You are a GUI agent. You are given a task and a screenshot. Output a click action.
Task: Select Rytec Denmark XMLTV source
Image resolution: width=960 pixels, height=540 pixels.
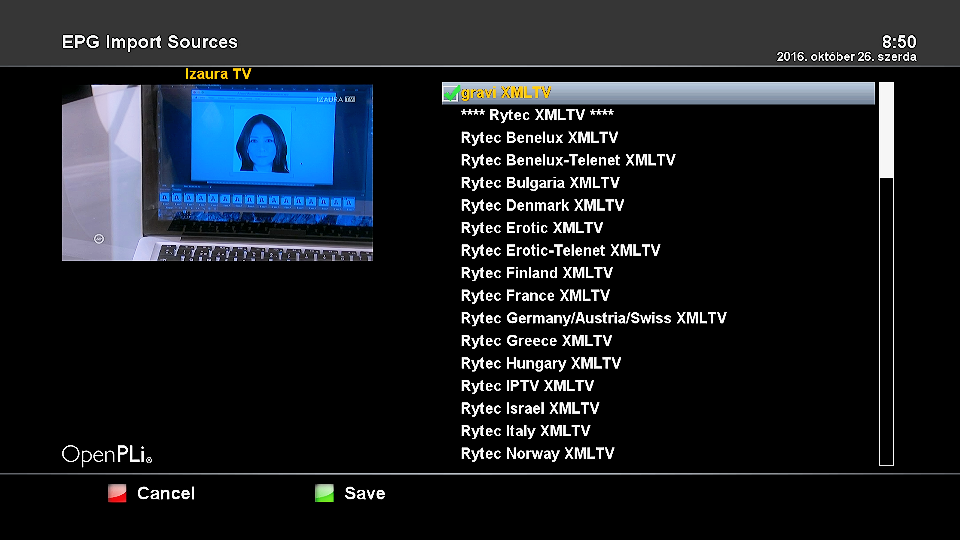coord(658,206)
